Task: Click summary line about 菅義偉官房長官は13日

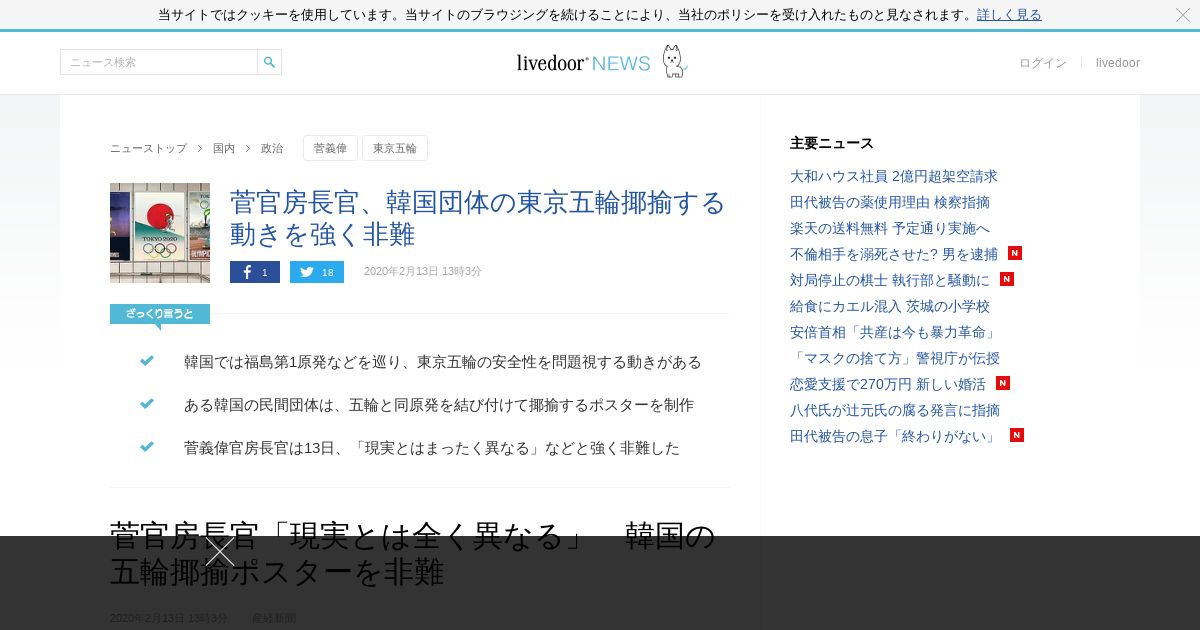Action: coord(432,448)
